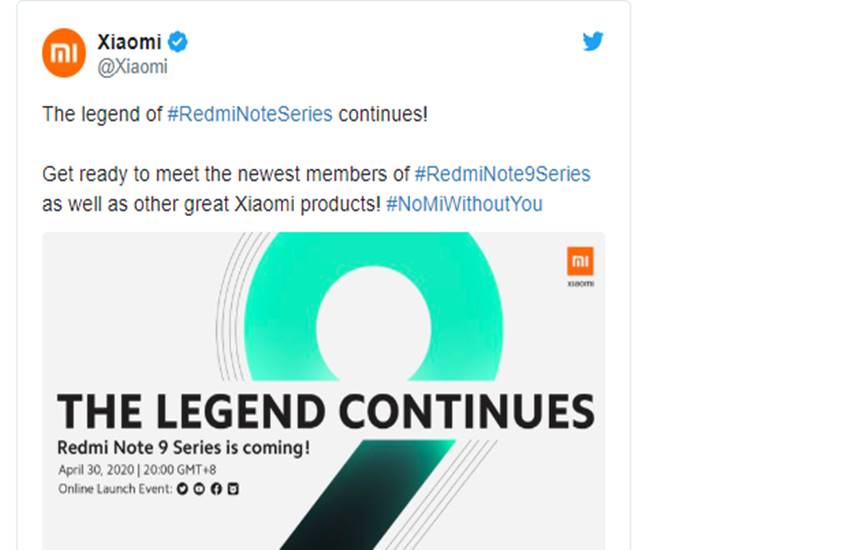The height and width of the screenshot is (550, 850).
Task: Open the Twitter bird logo
Action: pyautogui.click(x=593, y=41)
